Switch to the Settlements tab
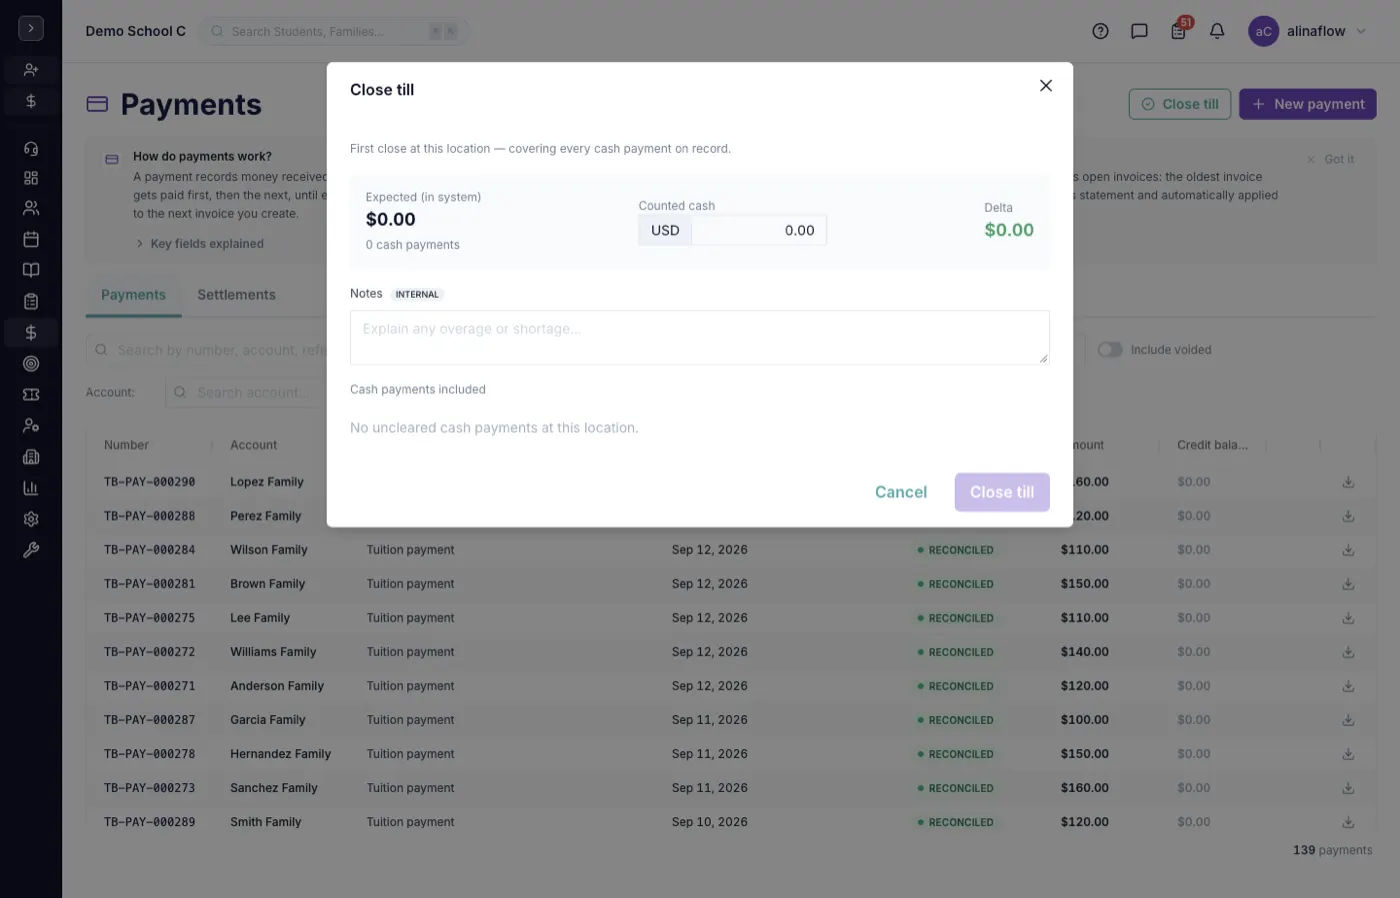This screenshot has width=1400, height=898. (236, 295)
